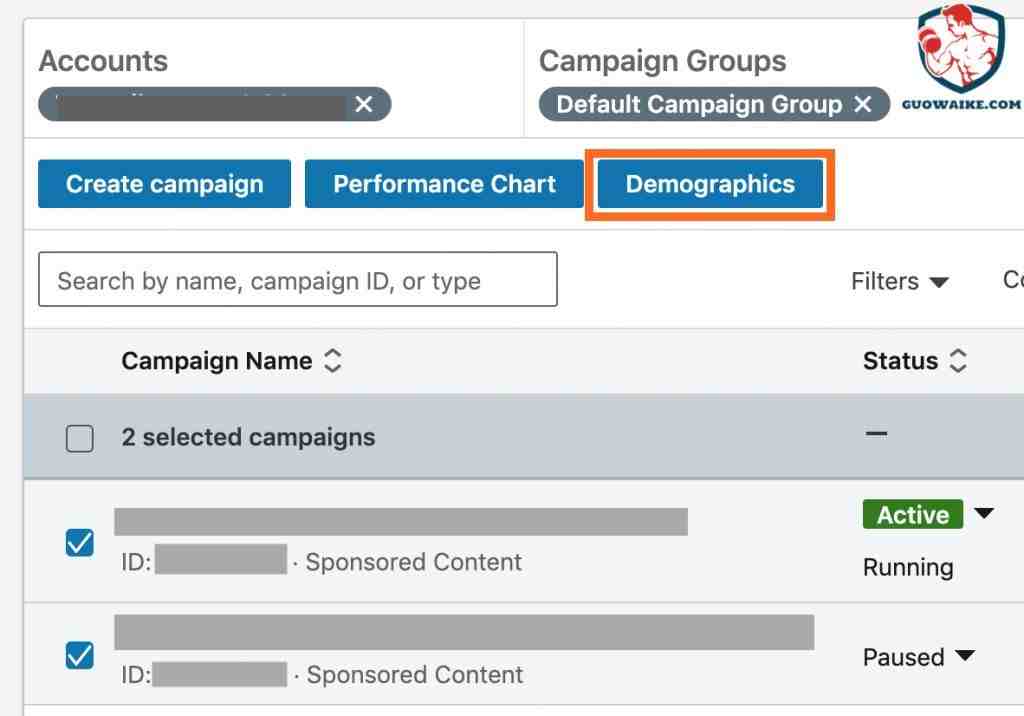Screen dimensions: 1024x716
Task: Toggle the '2 selected campaigns' checkbox
Action: pyautogui.click(x=80, y=438)
